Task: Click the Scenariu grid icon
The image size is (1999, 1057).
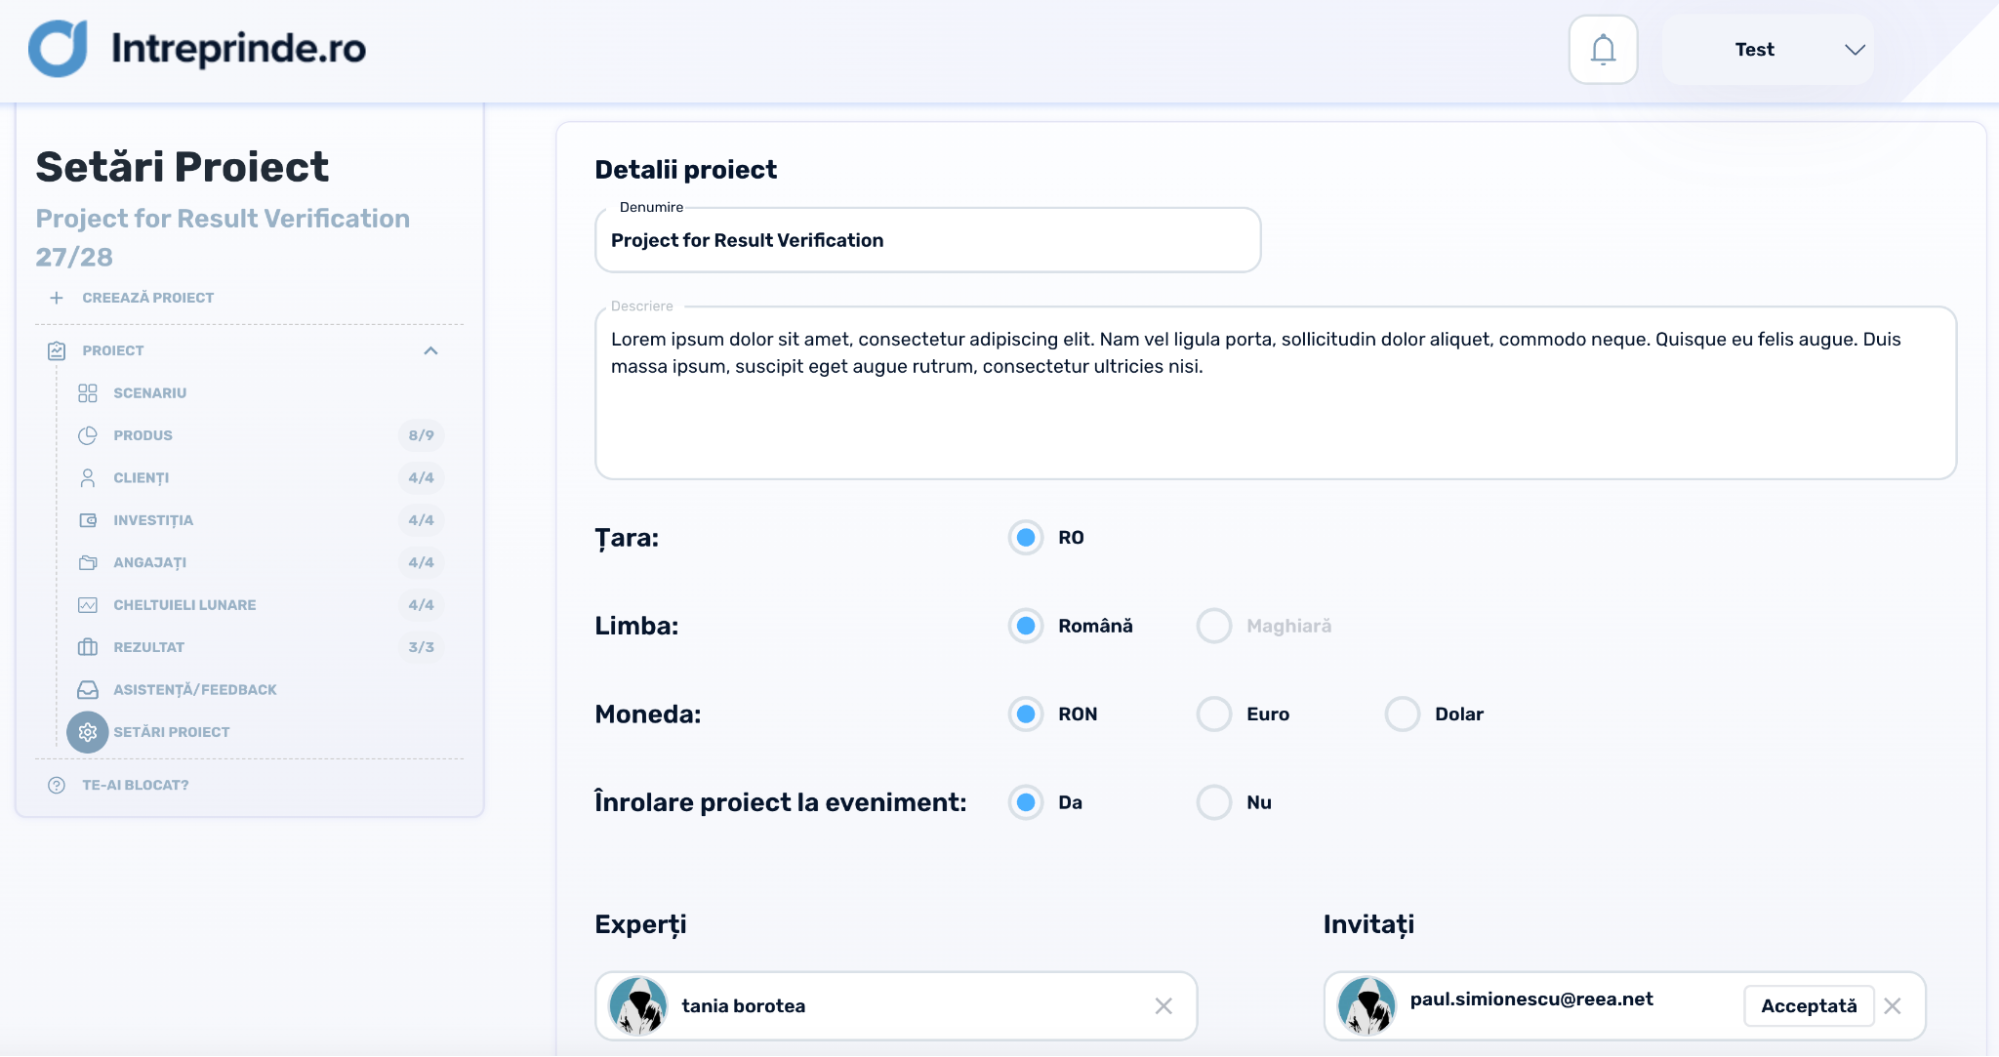Action: pyautogui.click(x=87, y=393)
